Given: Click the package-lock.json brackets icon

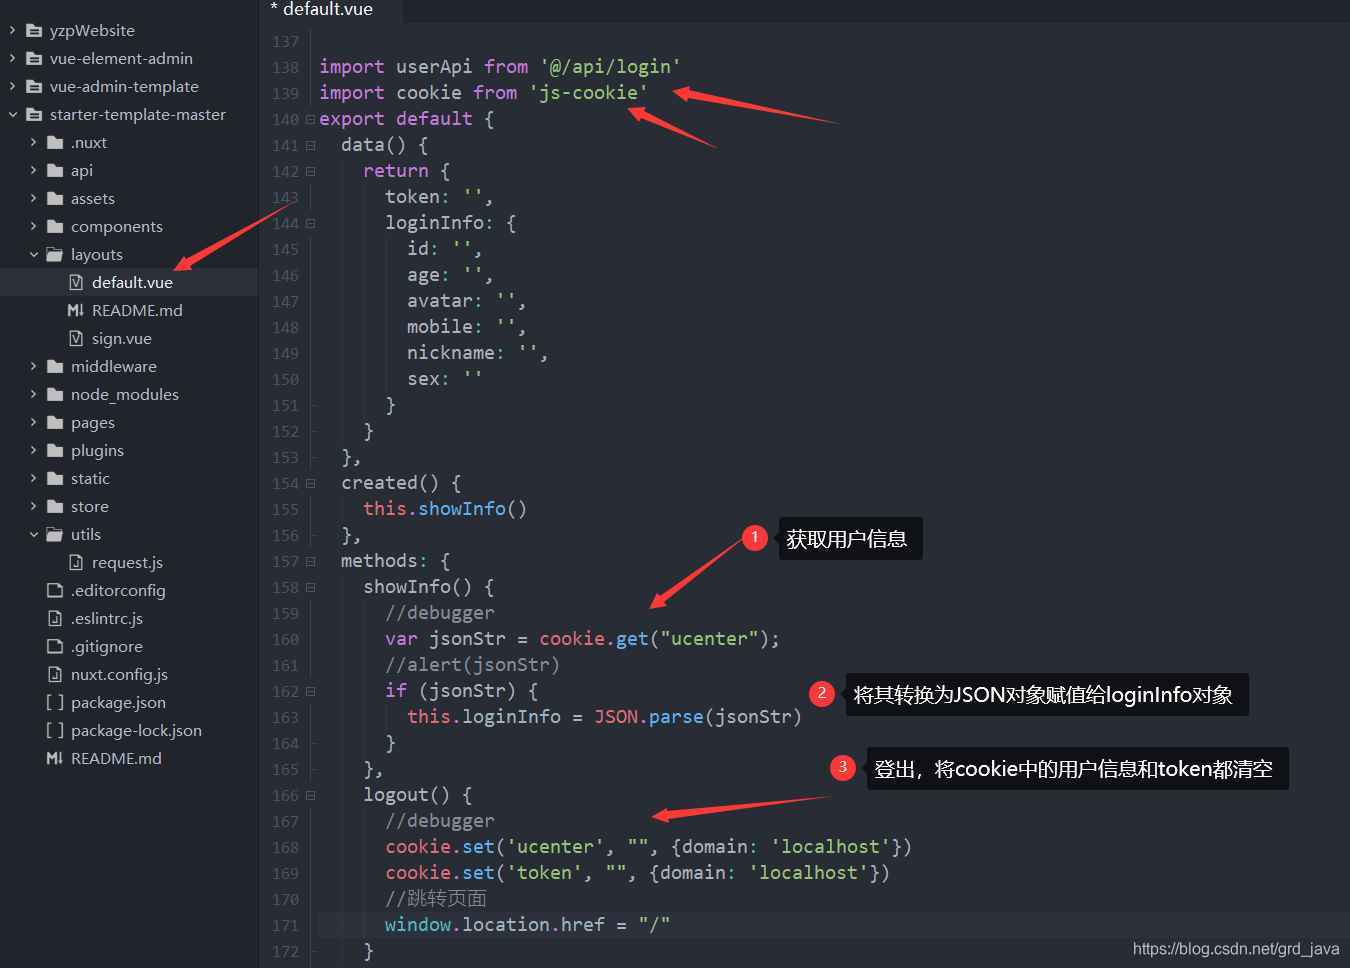Looking at the screenshot, I should point(55,730).
